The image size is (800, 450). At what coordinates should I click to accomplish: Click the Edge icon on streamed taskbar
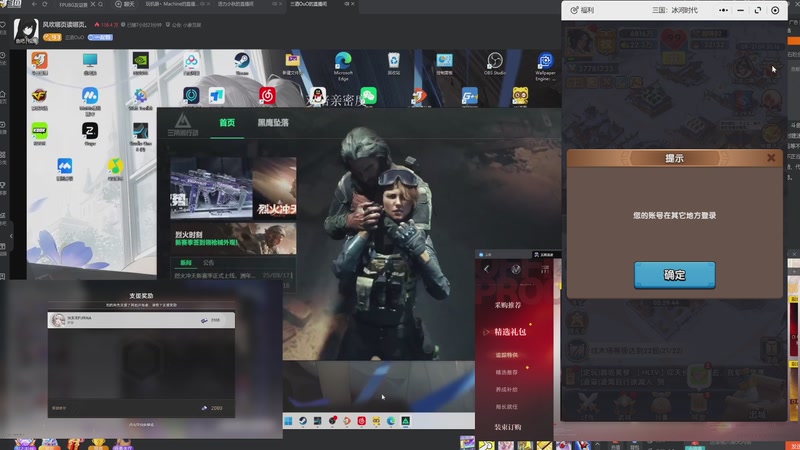[x=391, y=421]
